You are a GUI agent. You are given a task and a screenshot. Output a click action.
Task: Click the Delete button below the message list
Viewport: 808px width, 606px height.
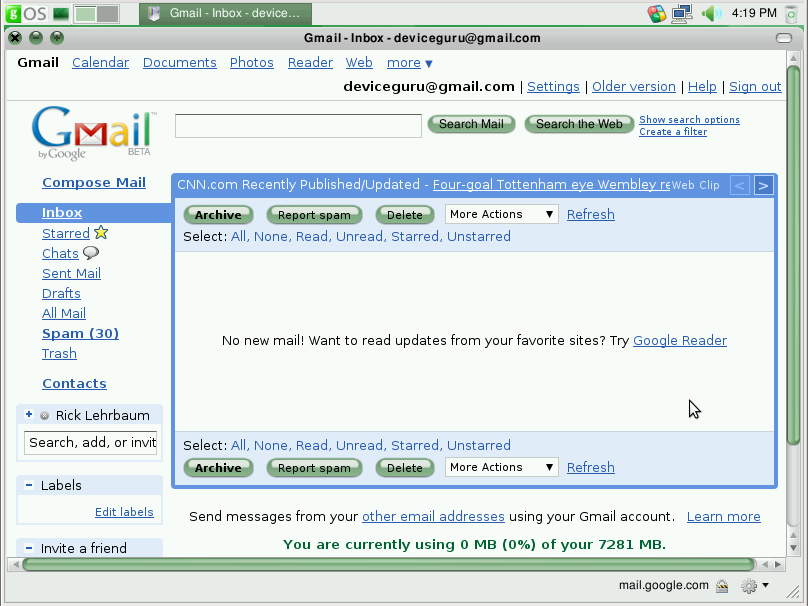[x=405, y=468]
